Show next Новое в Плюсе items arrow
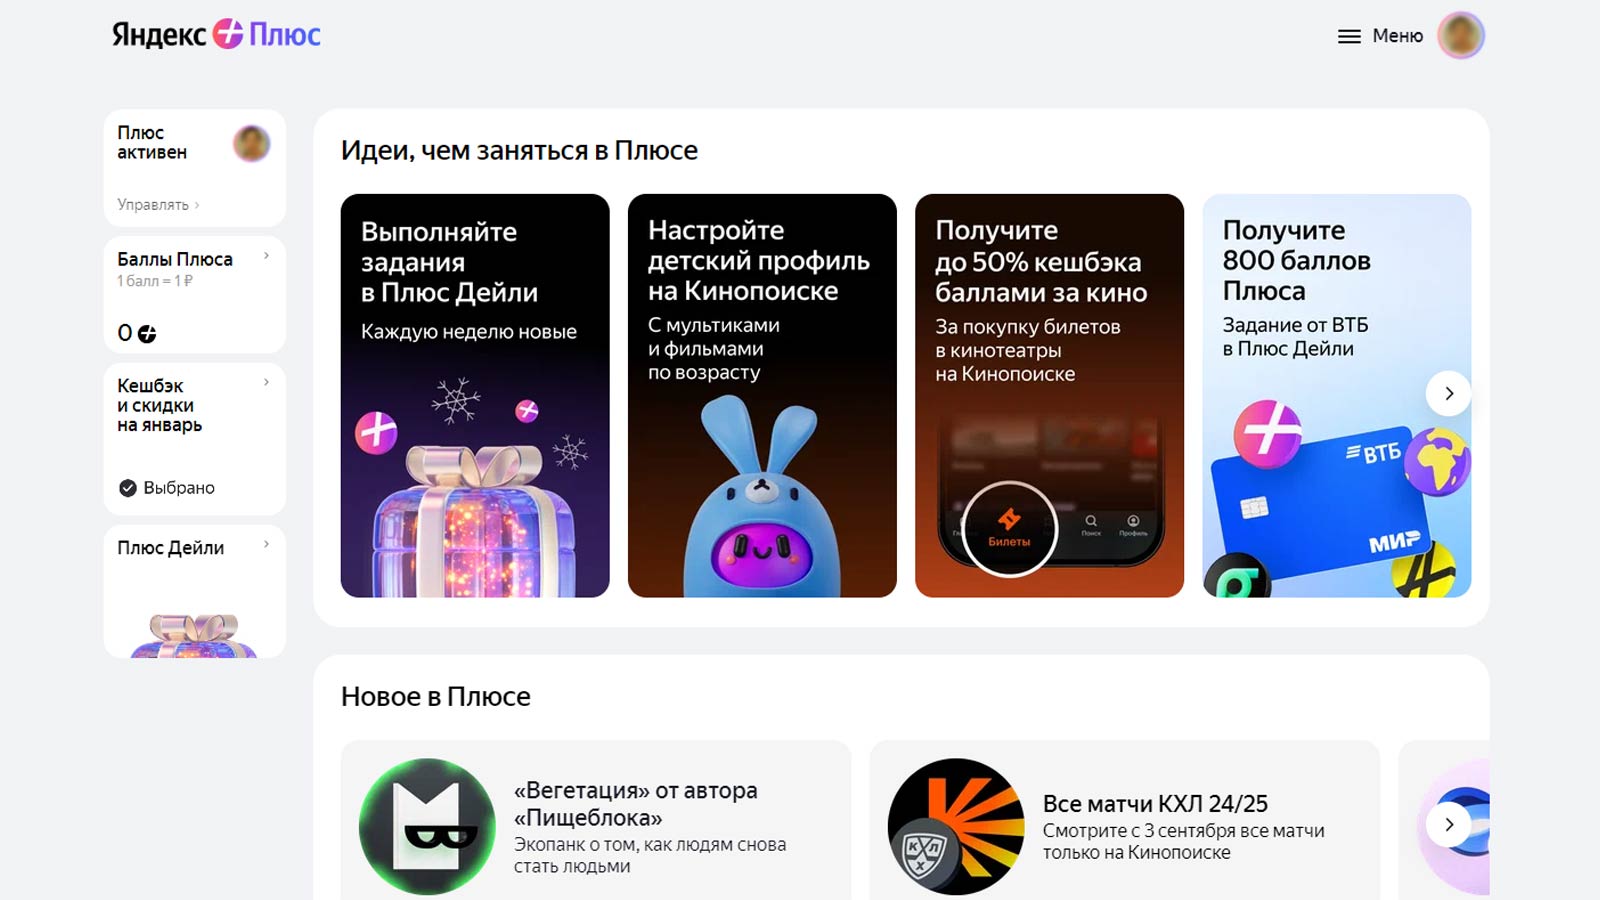The height and width of the screenshot is (900, 1600). pyautogui.click(x=1448, y=825)
